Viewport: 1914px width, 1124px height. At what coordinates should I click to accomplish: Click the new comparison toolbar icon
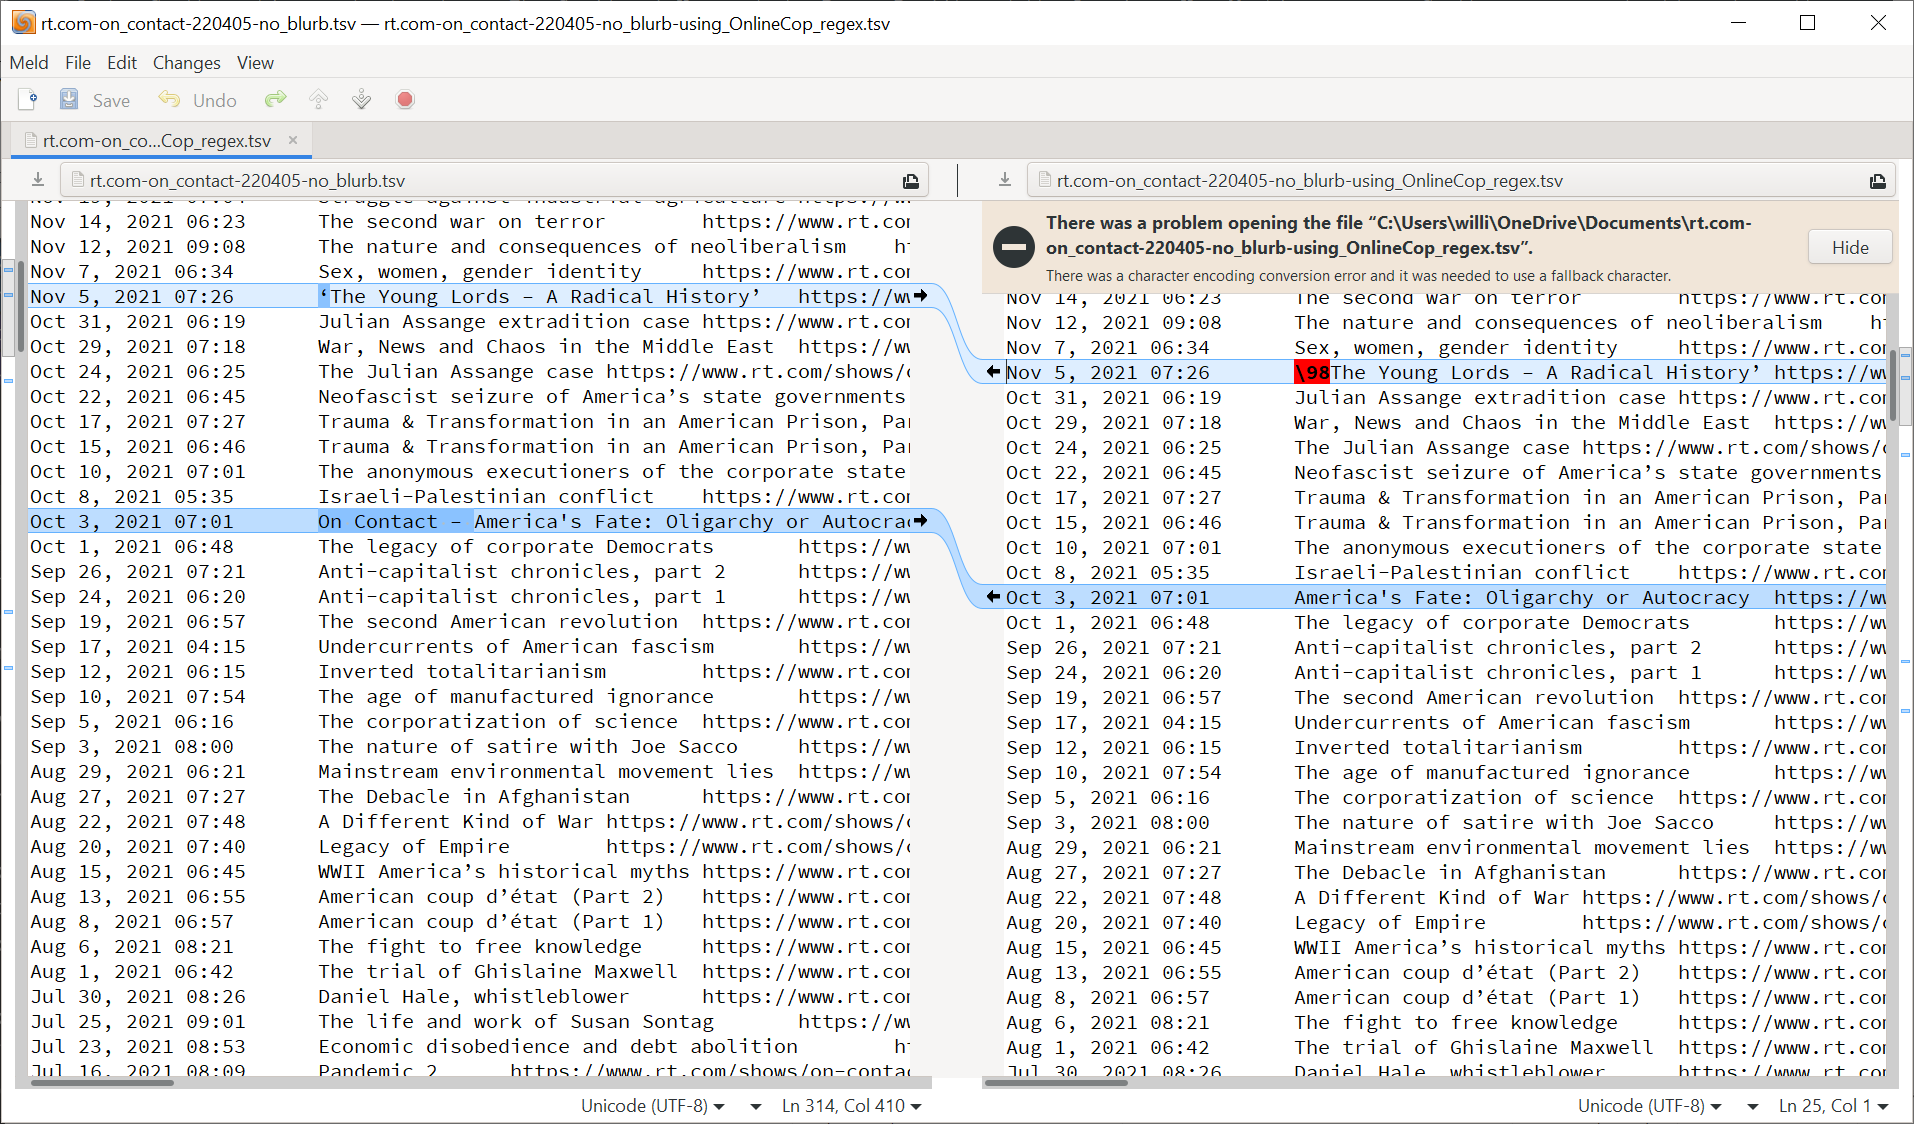tap(28, 100)
